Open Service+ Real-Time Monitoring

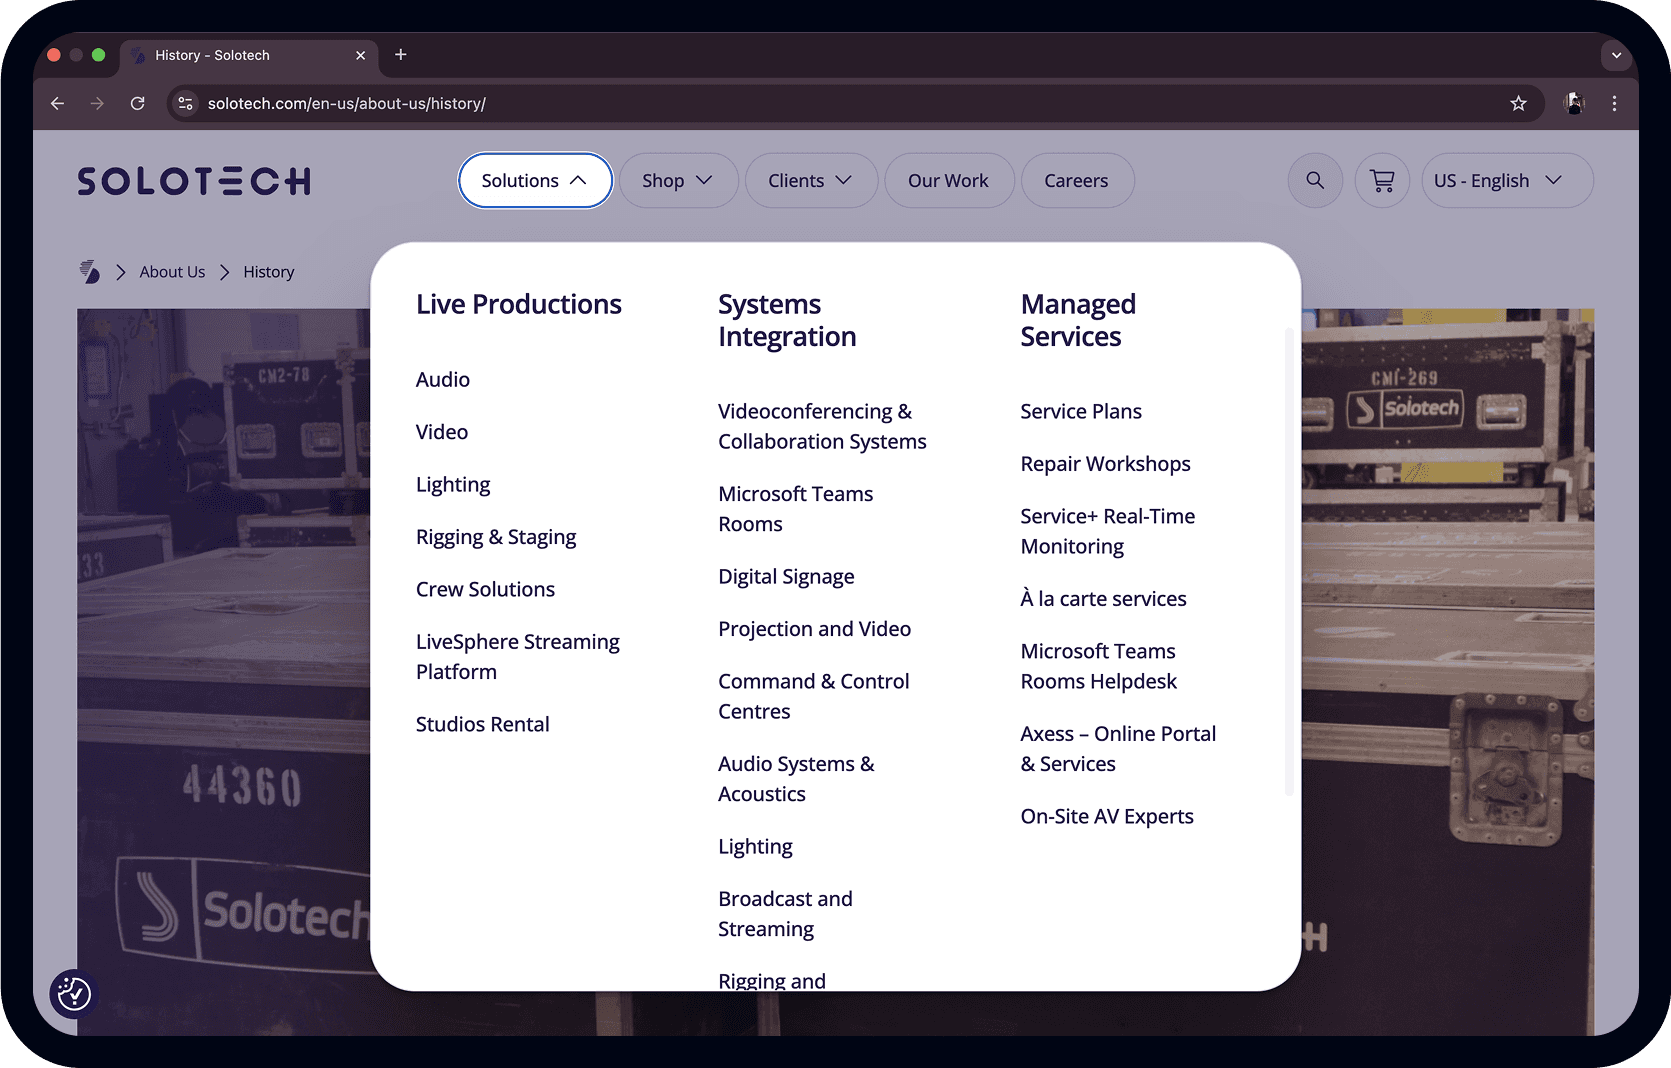tap(1108, 531)
